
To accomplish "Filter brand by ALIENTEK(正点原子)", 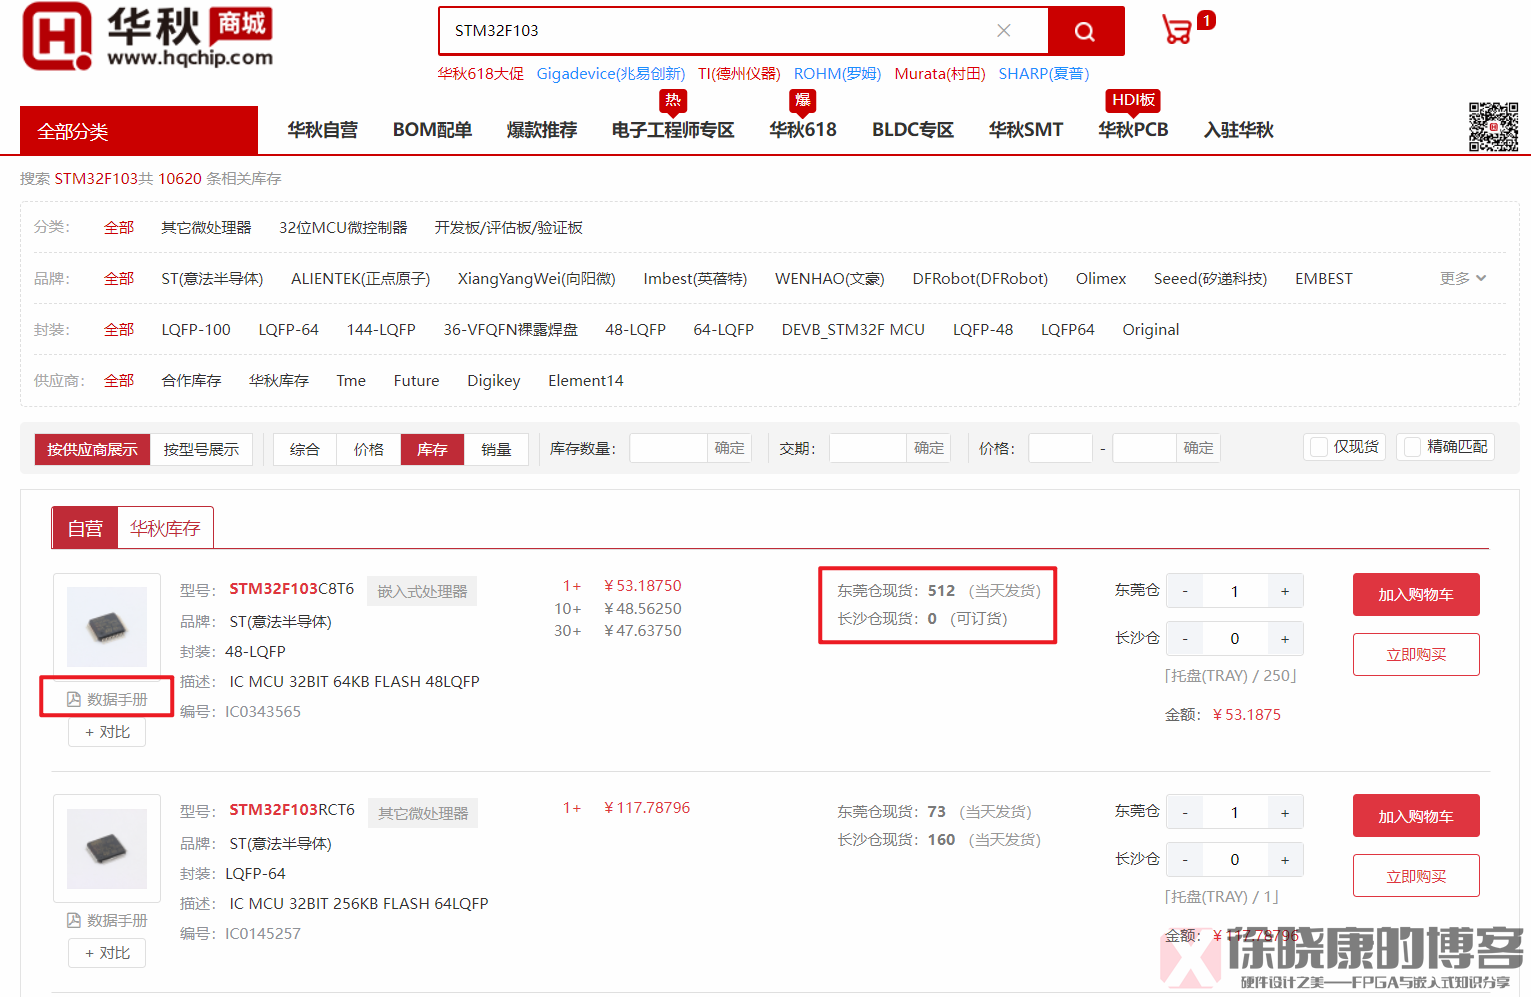I will tap(361, 279).
